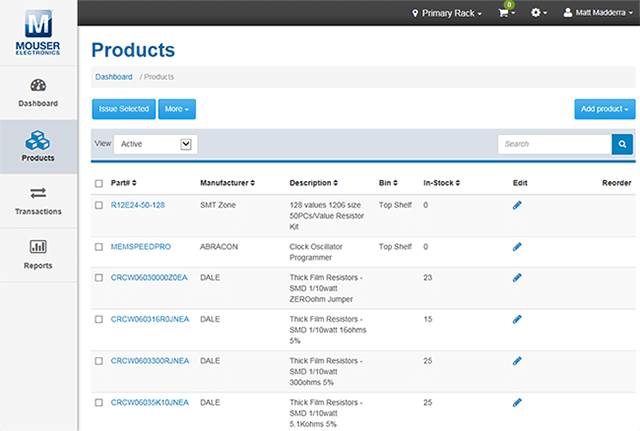The height and width of the screenshot is (431, 640).
Task: Click into the Search input field
Action: pyautogui.click(x=554, y=144)
